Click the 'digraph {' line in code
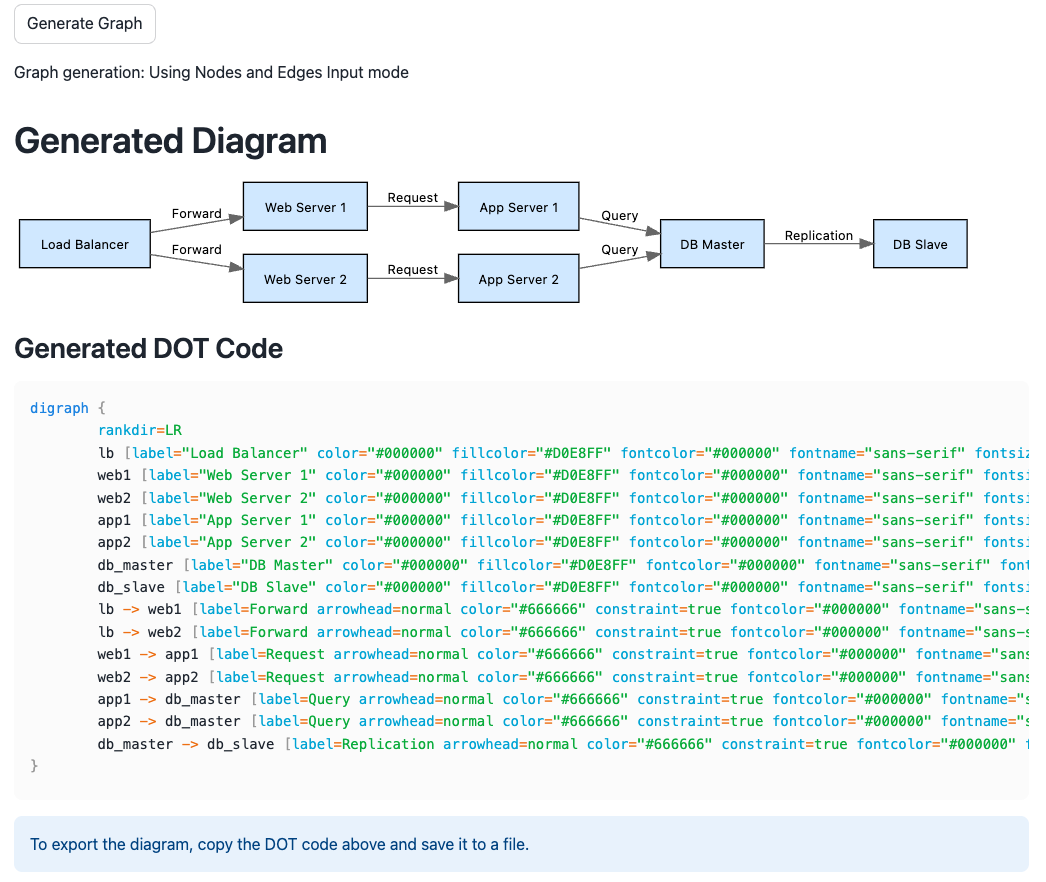Screen dimensions: 1046x882 click(67, 408)
